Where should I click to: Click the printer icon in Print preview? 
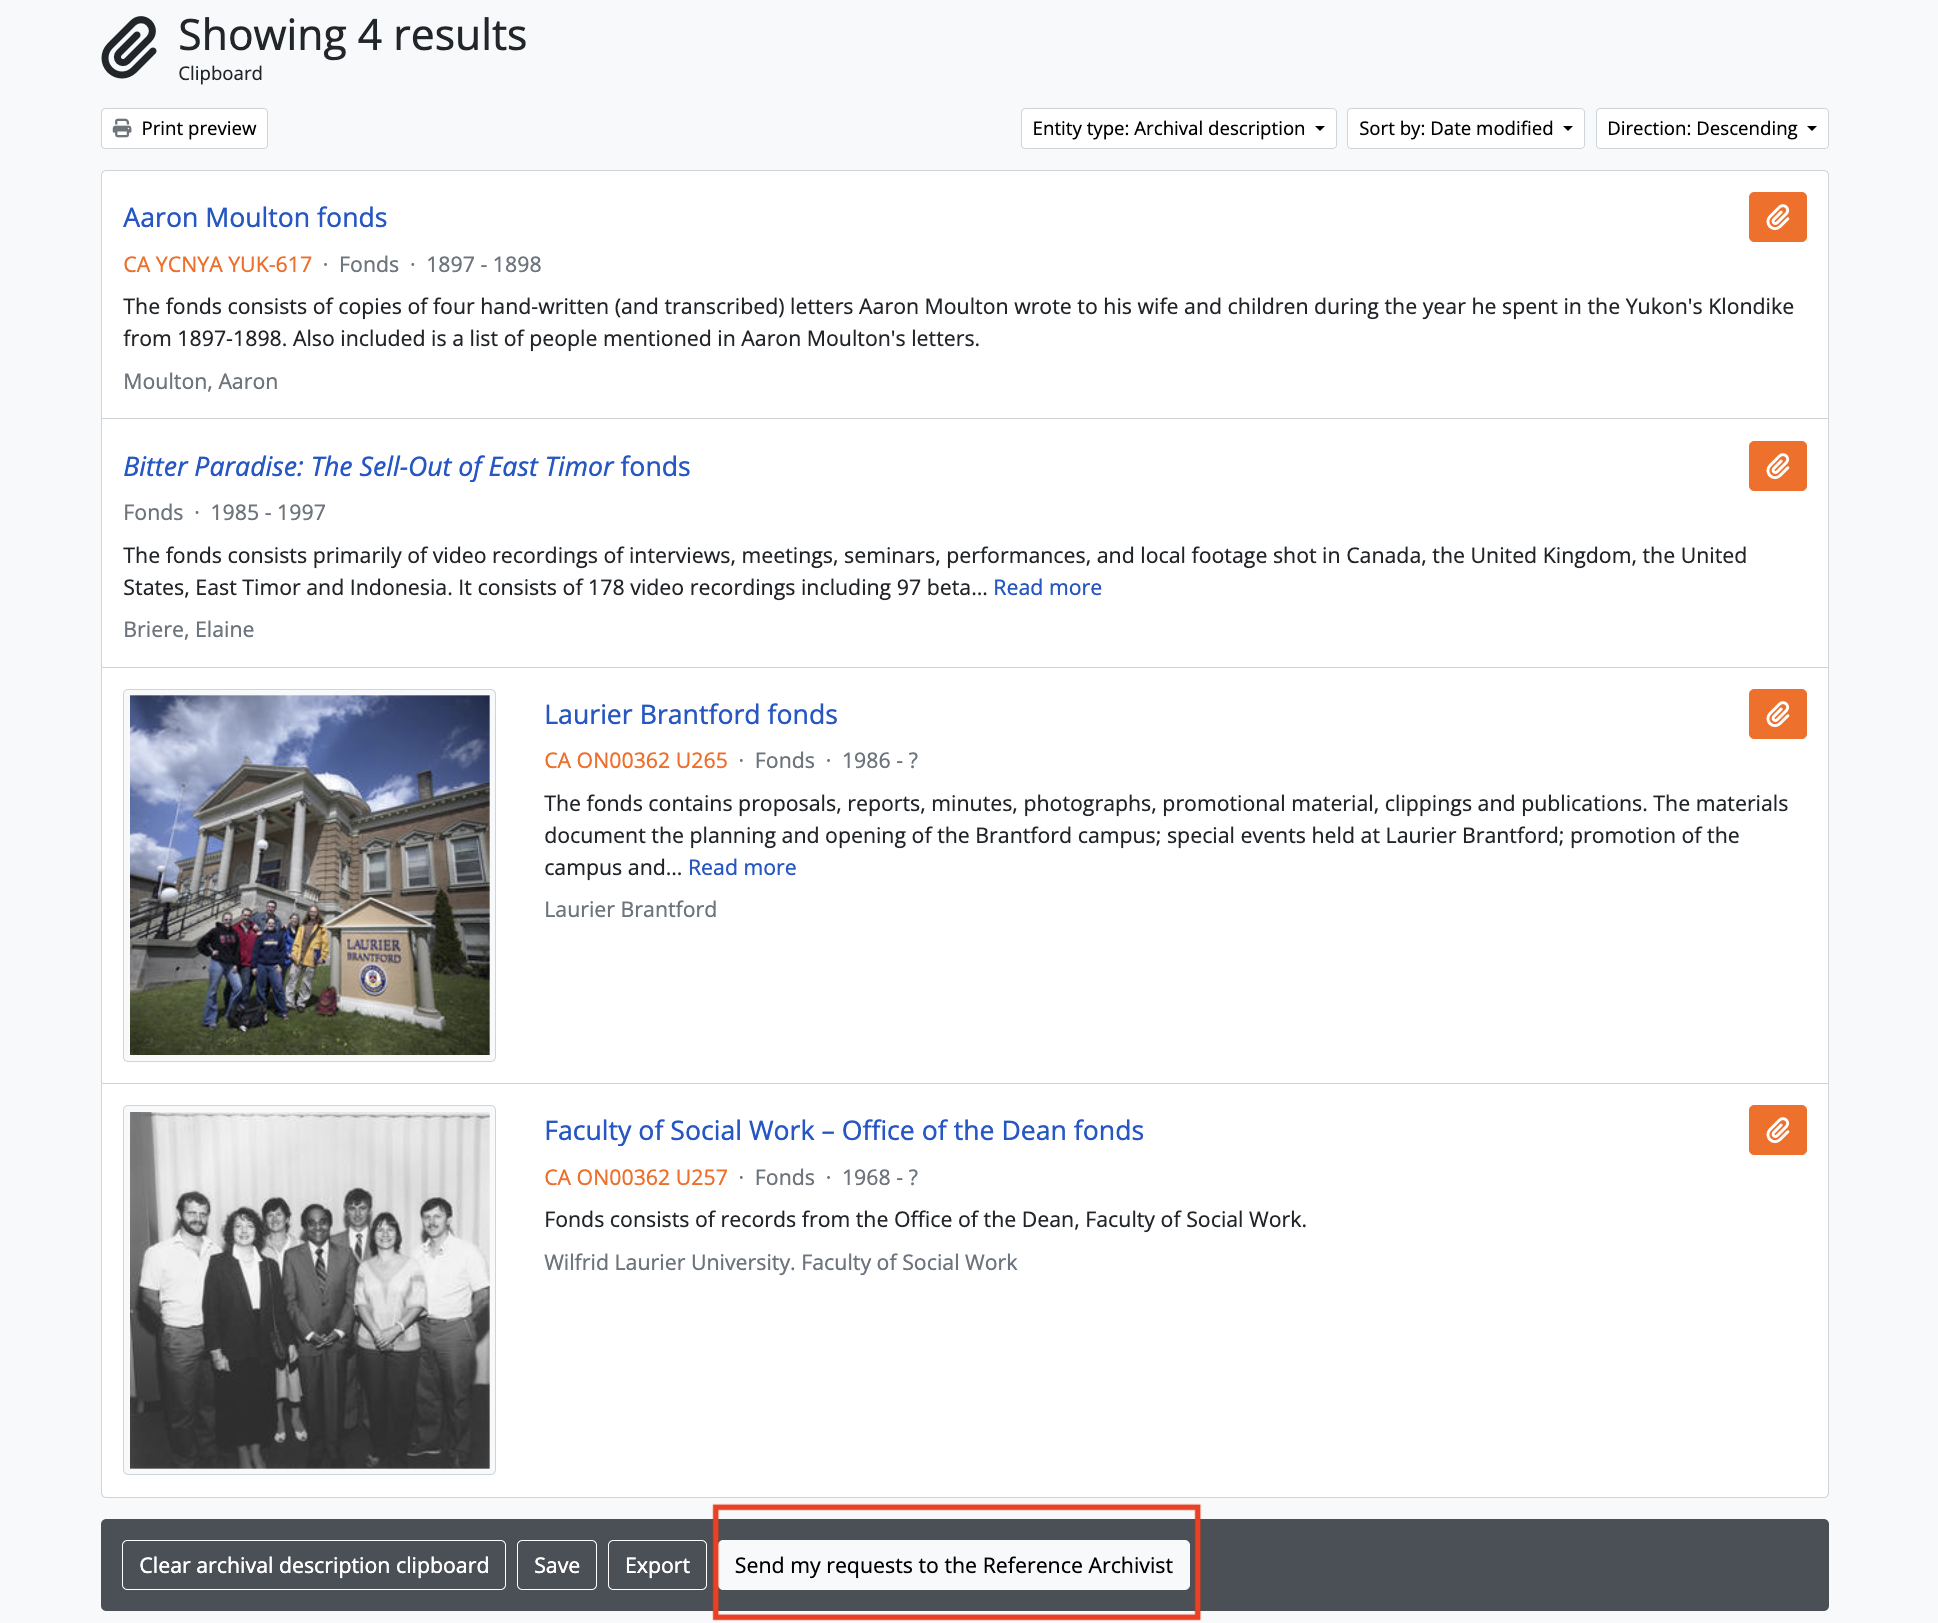pyautogui.click(x=122, y=128)
